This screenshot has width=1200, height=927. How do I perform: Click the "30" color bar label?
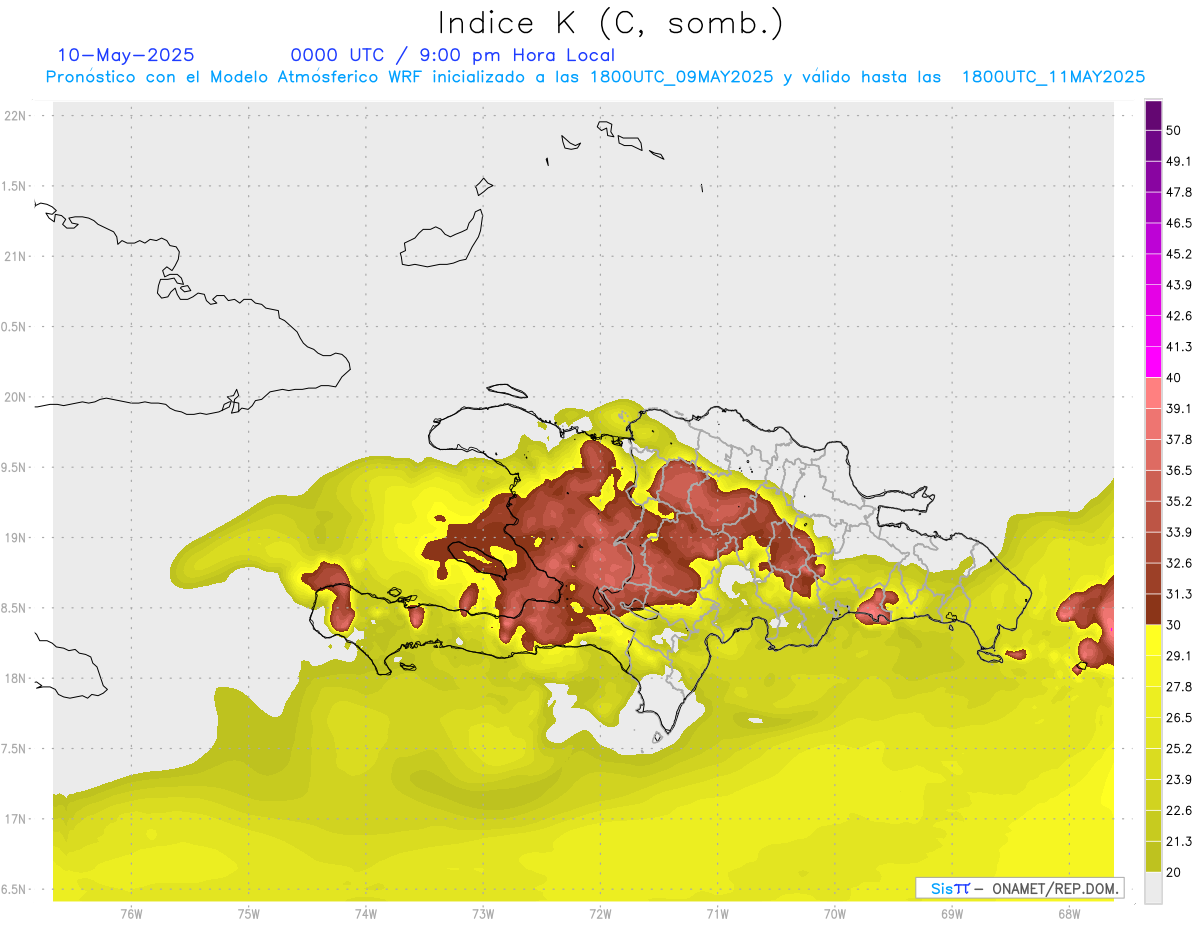1173,626
